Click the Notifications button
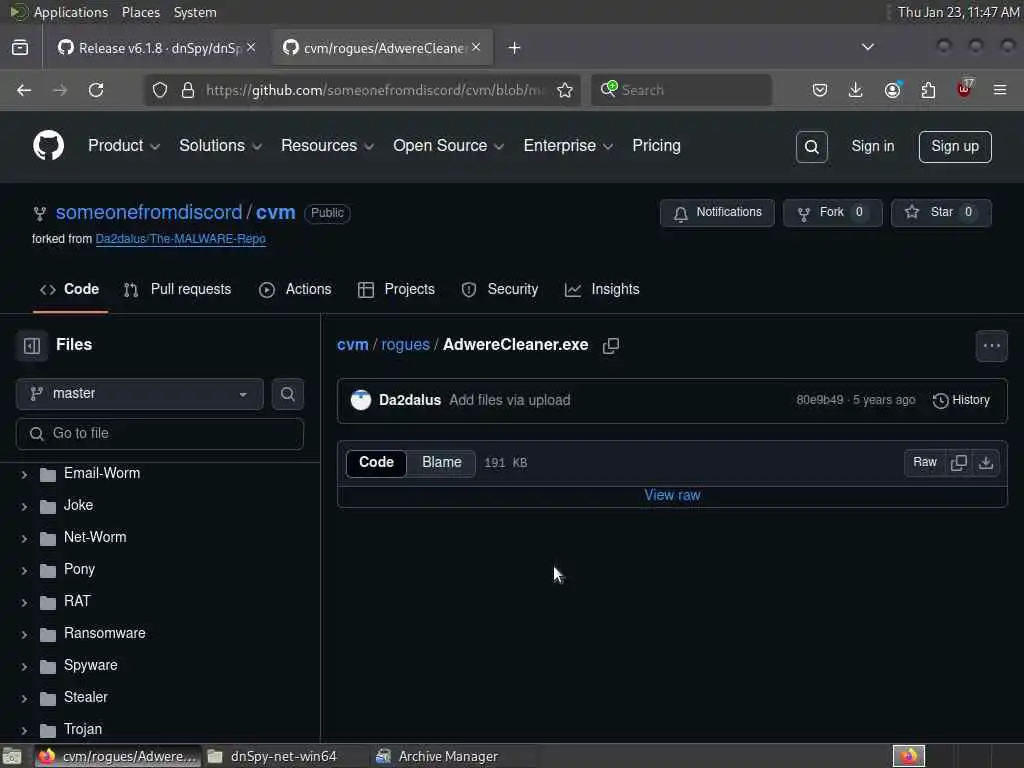Viewport: 1024px width, 768px height. click(x=716, y=212)
